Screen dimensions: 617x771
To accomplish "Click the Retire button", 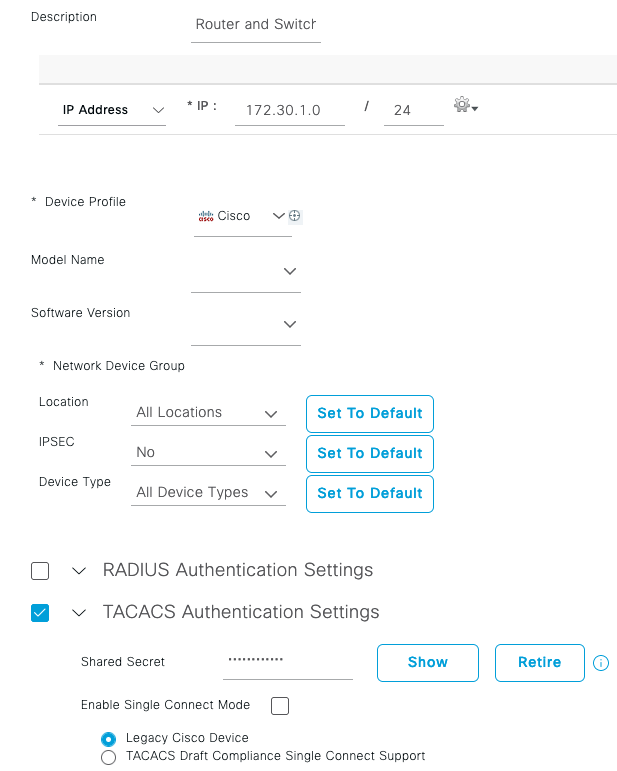I will [539, 662].
